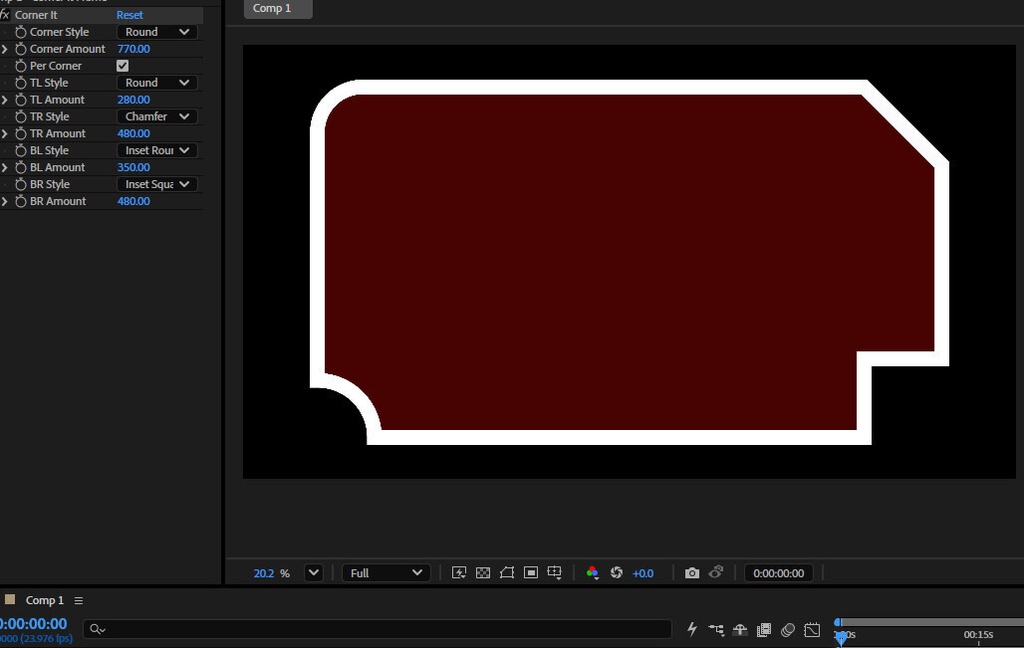Open the BL Style Inset Round dropdown
This screenshot has height=648, width=1024.
point(157,151)
